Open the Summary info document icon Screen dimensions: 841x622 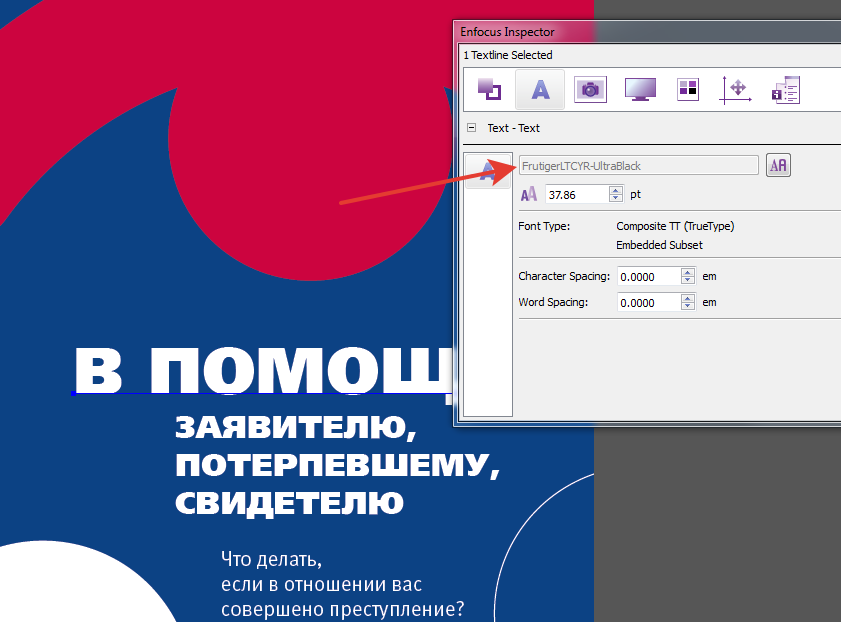click(785, 89)
